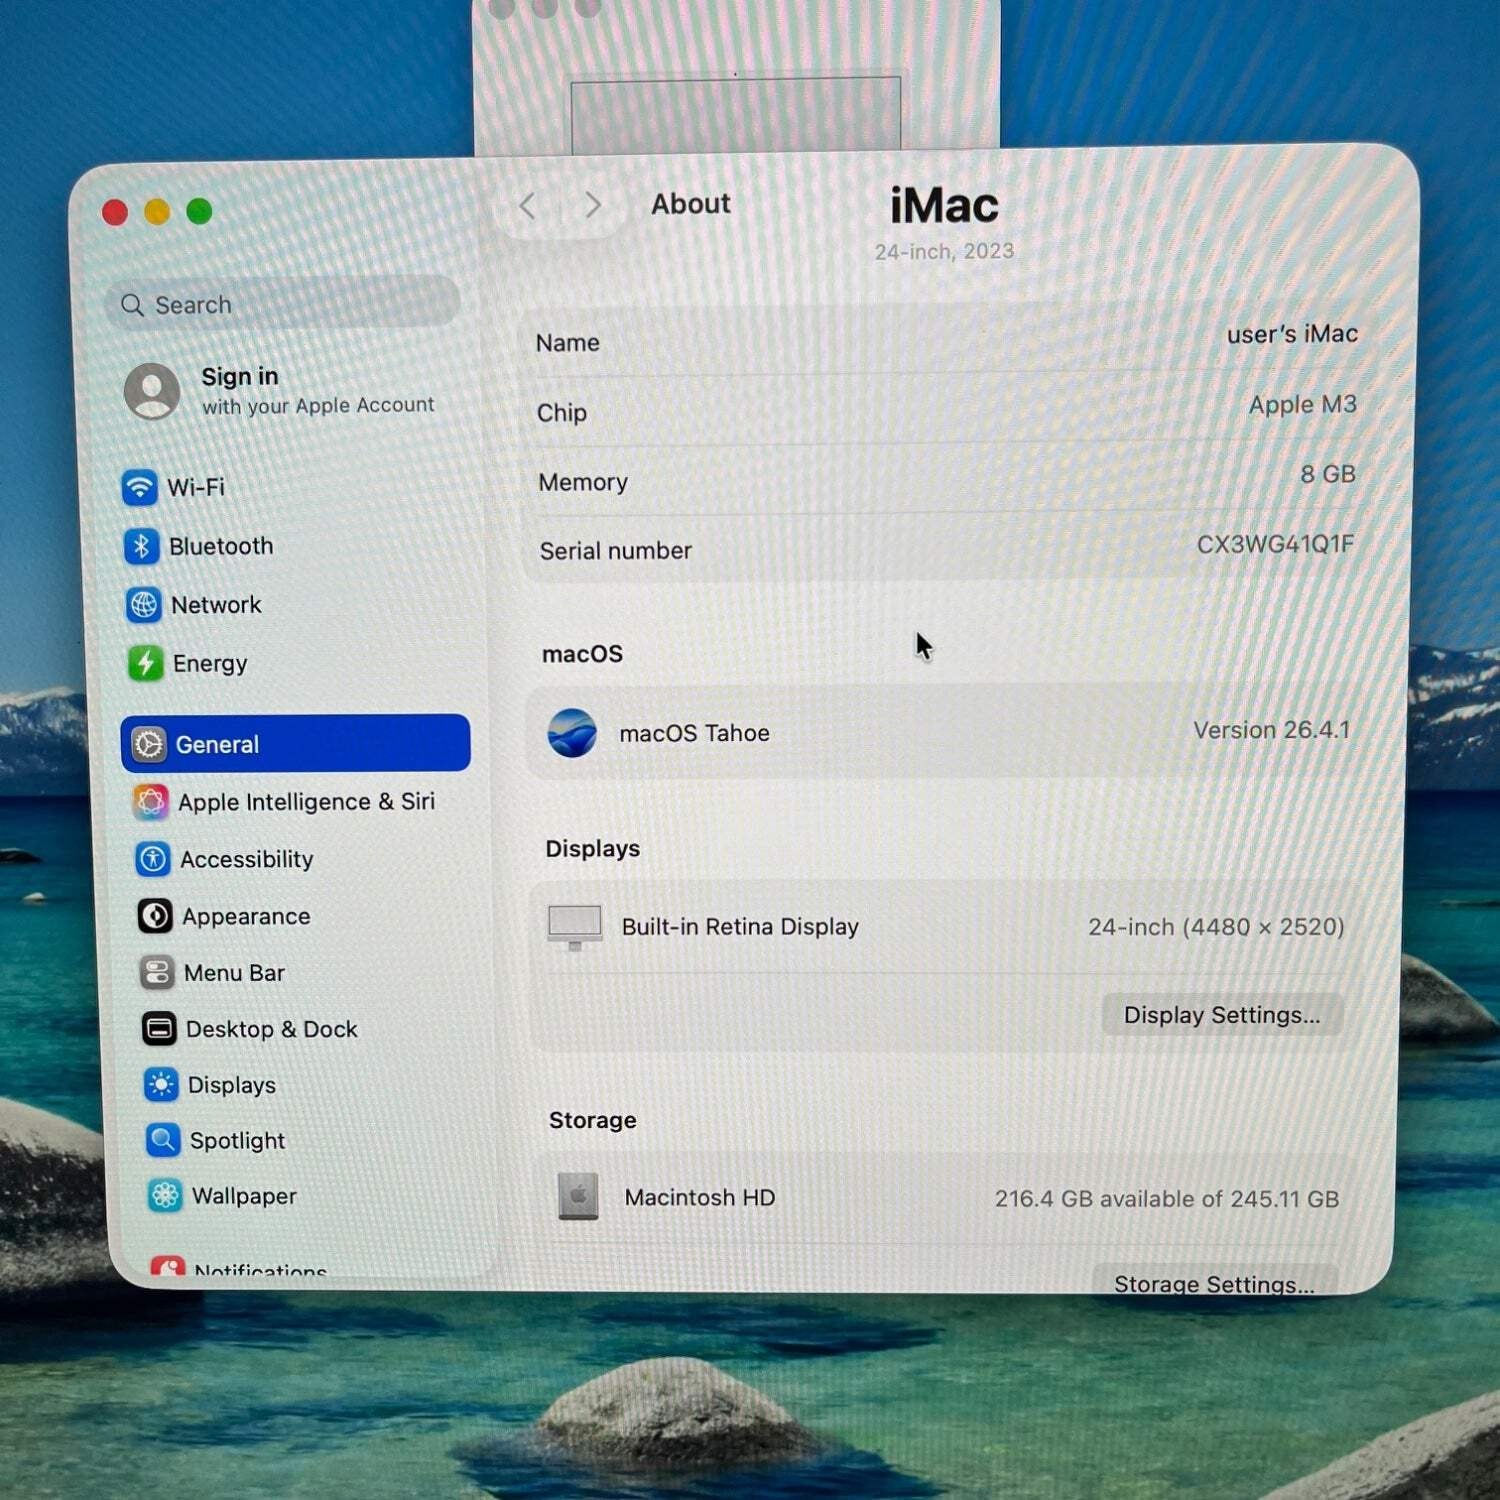The height and width of the screenshot is (1500, 1500).
Task: Focus the Search field
Action: 282,304
